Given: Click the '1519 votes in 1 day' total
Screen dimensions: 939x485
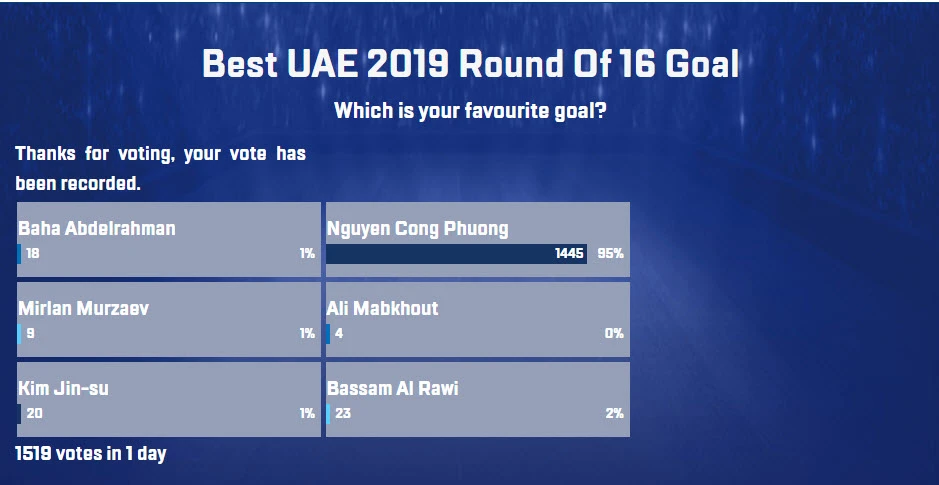Looking at the screenshot, I should [90, 454].
